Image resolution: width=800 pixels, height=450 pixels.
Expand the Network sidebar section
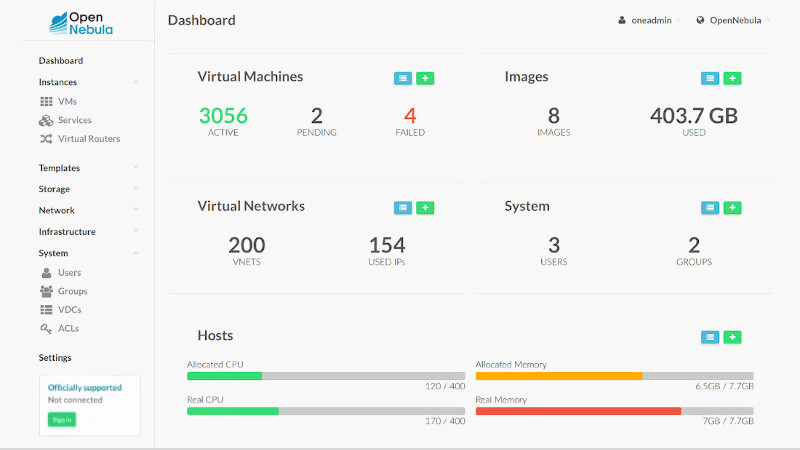(x=135, y=210)
